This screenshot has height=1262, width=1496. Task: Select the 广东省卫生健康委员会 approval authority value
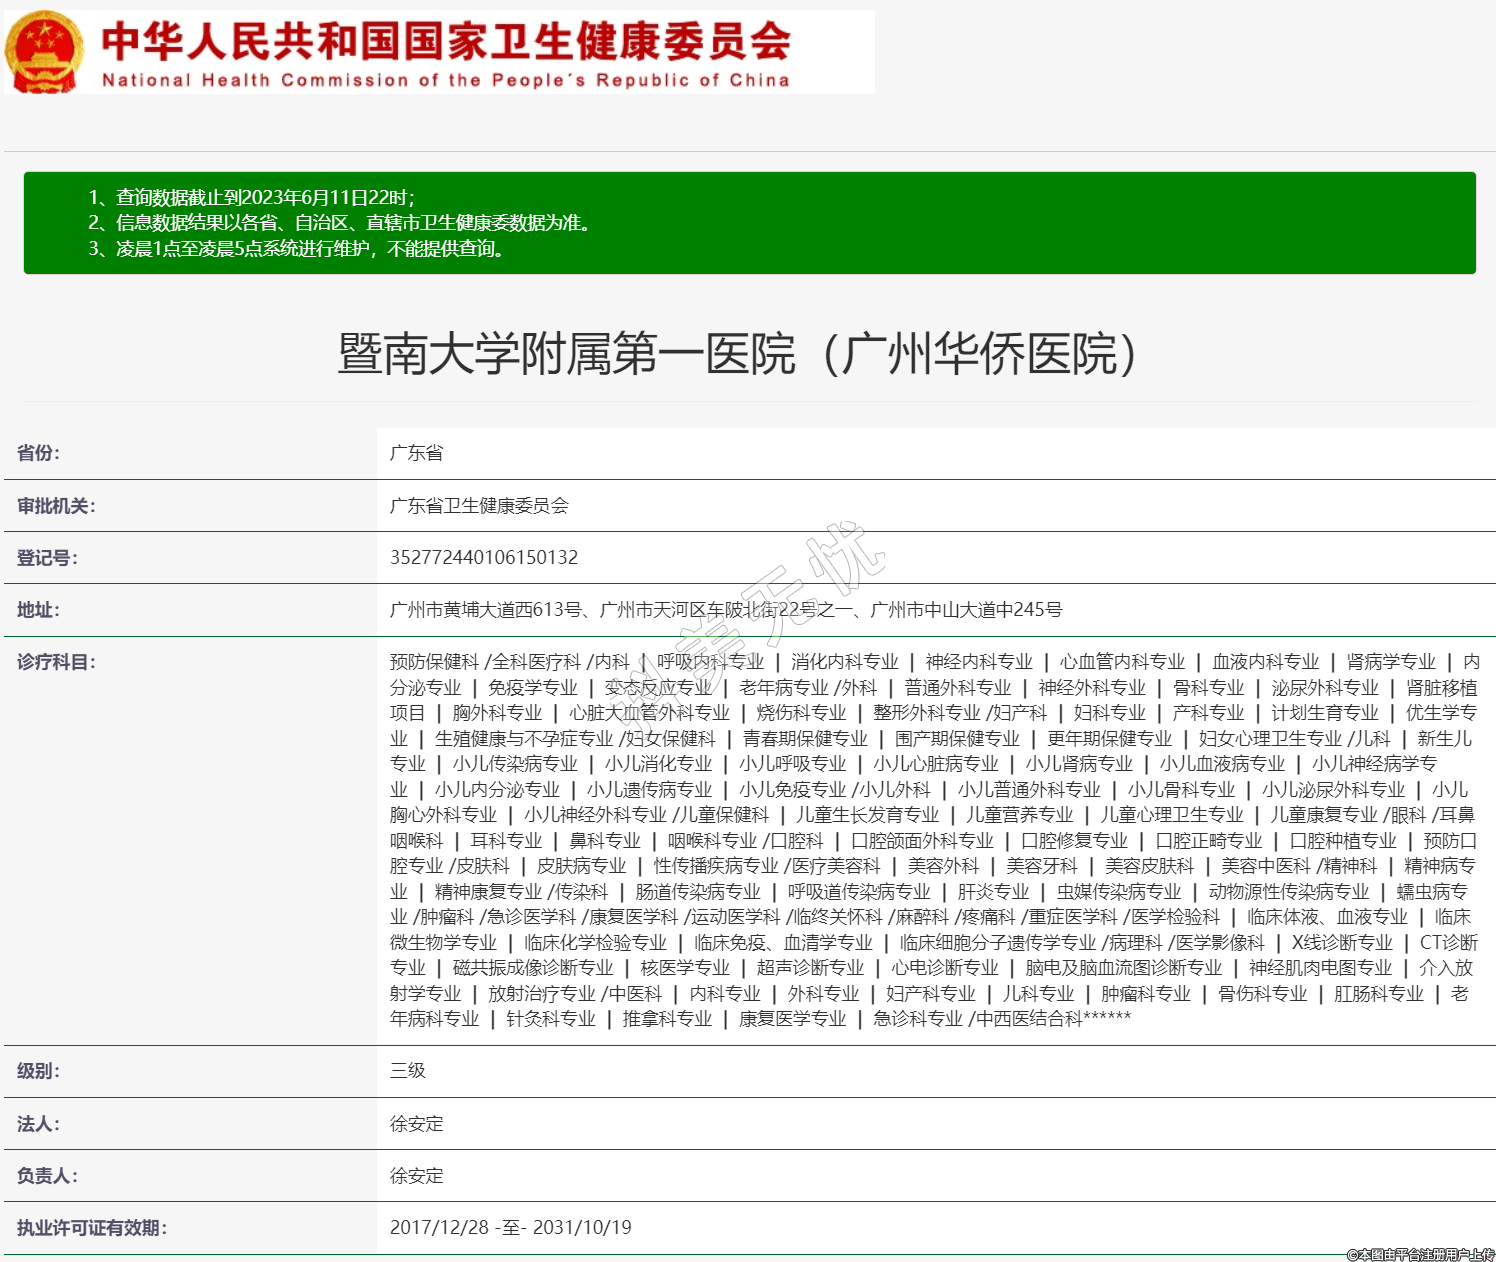[479, 506]
